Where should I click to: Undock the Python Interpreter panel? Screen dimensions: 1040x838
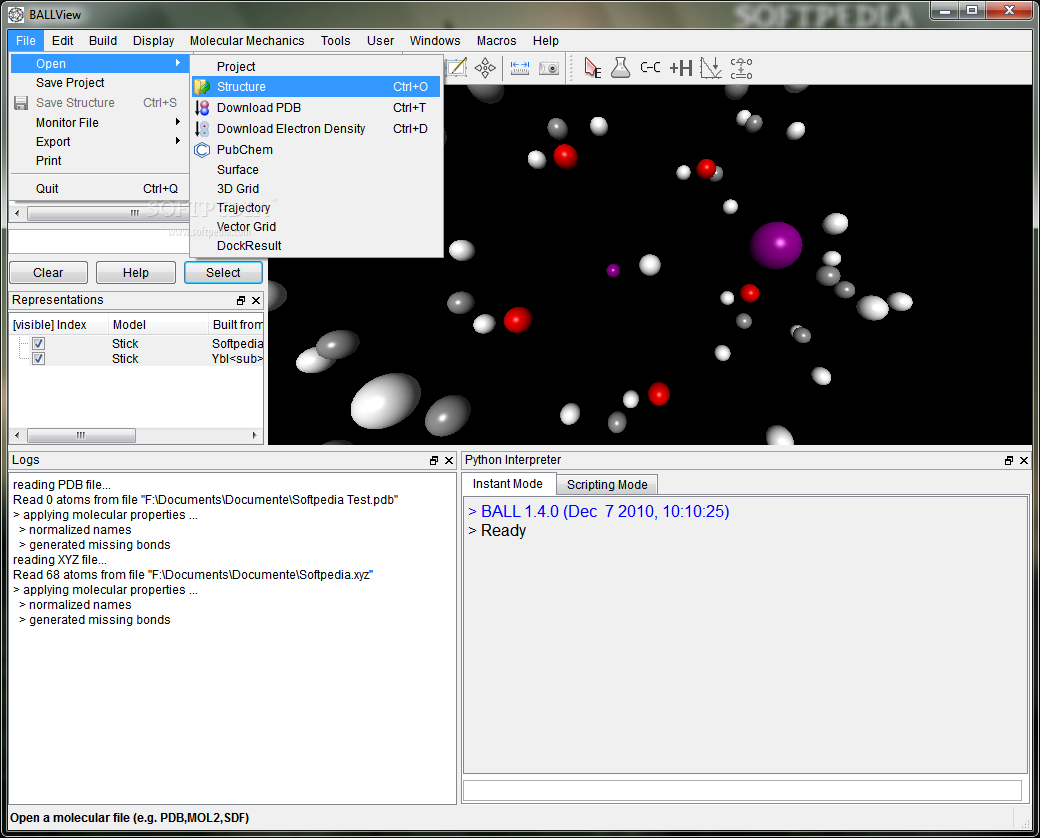pos(1009,460)
